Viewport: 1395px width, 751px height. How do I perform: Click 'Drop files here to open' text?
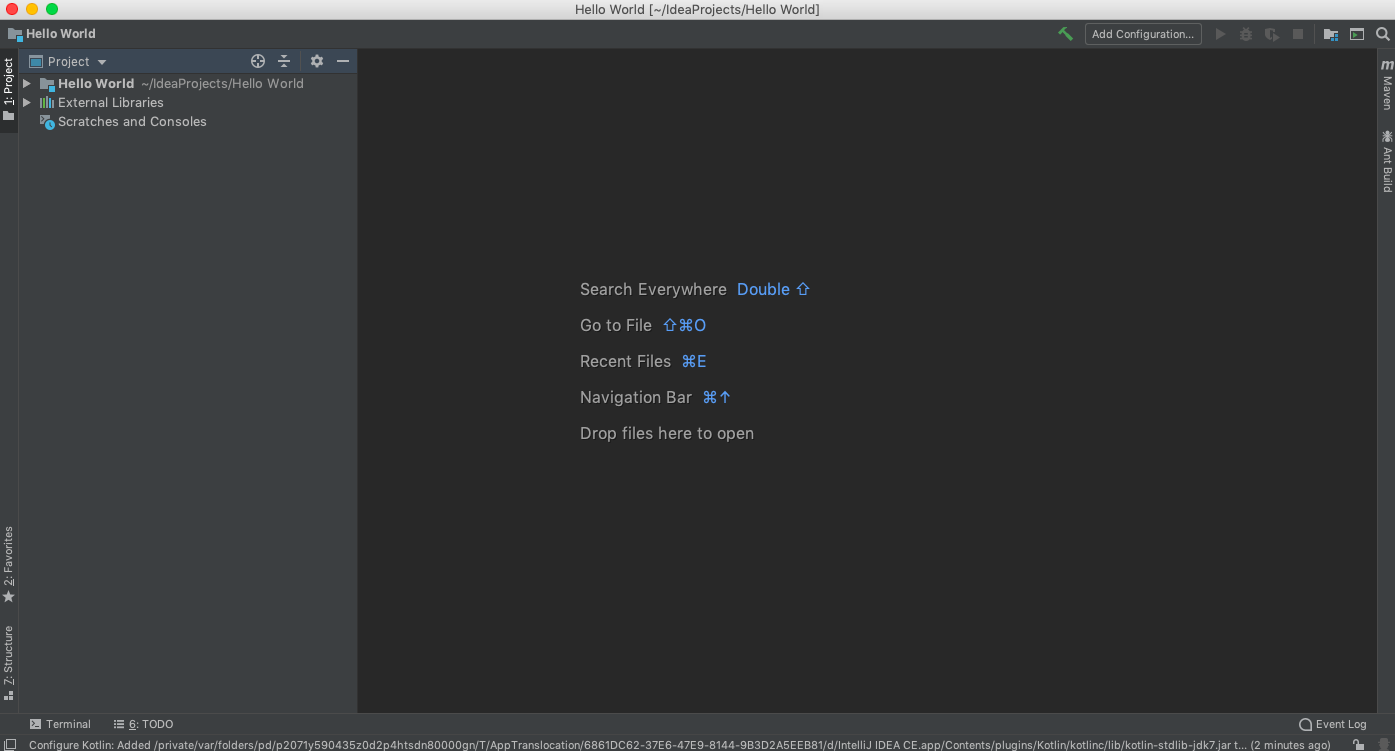pos(667,433)
